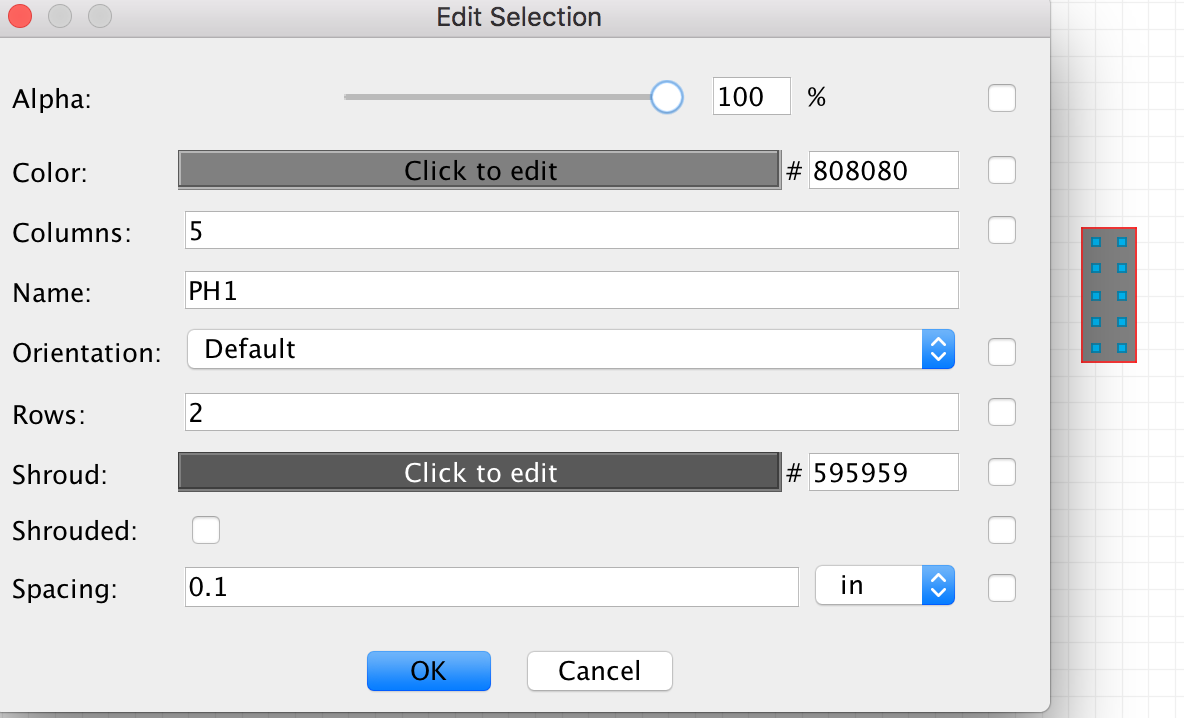Image resolution: width=1184 pixels, height=718 pixels.
Task: Click the blue Orientation stepper arrows
Action: (x=938, y=349)
